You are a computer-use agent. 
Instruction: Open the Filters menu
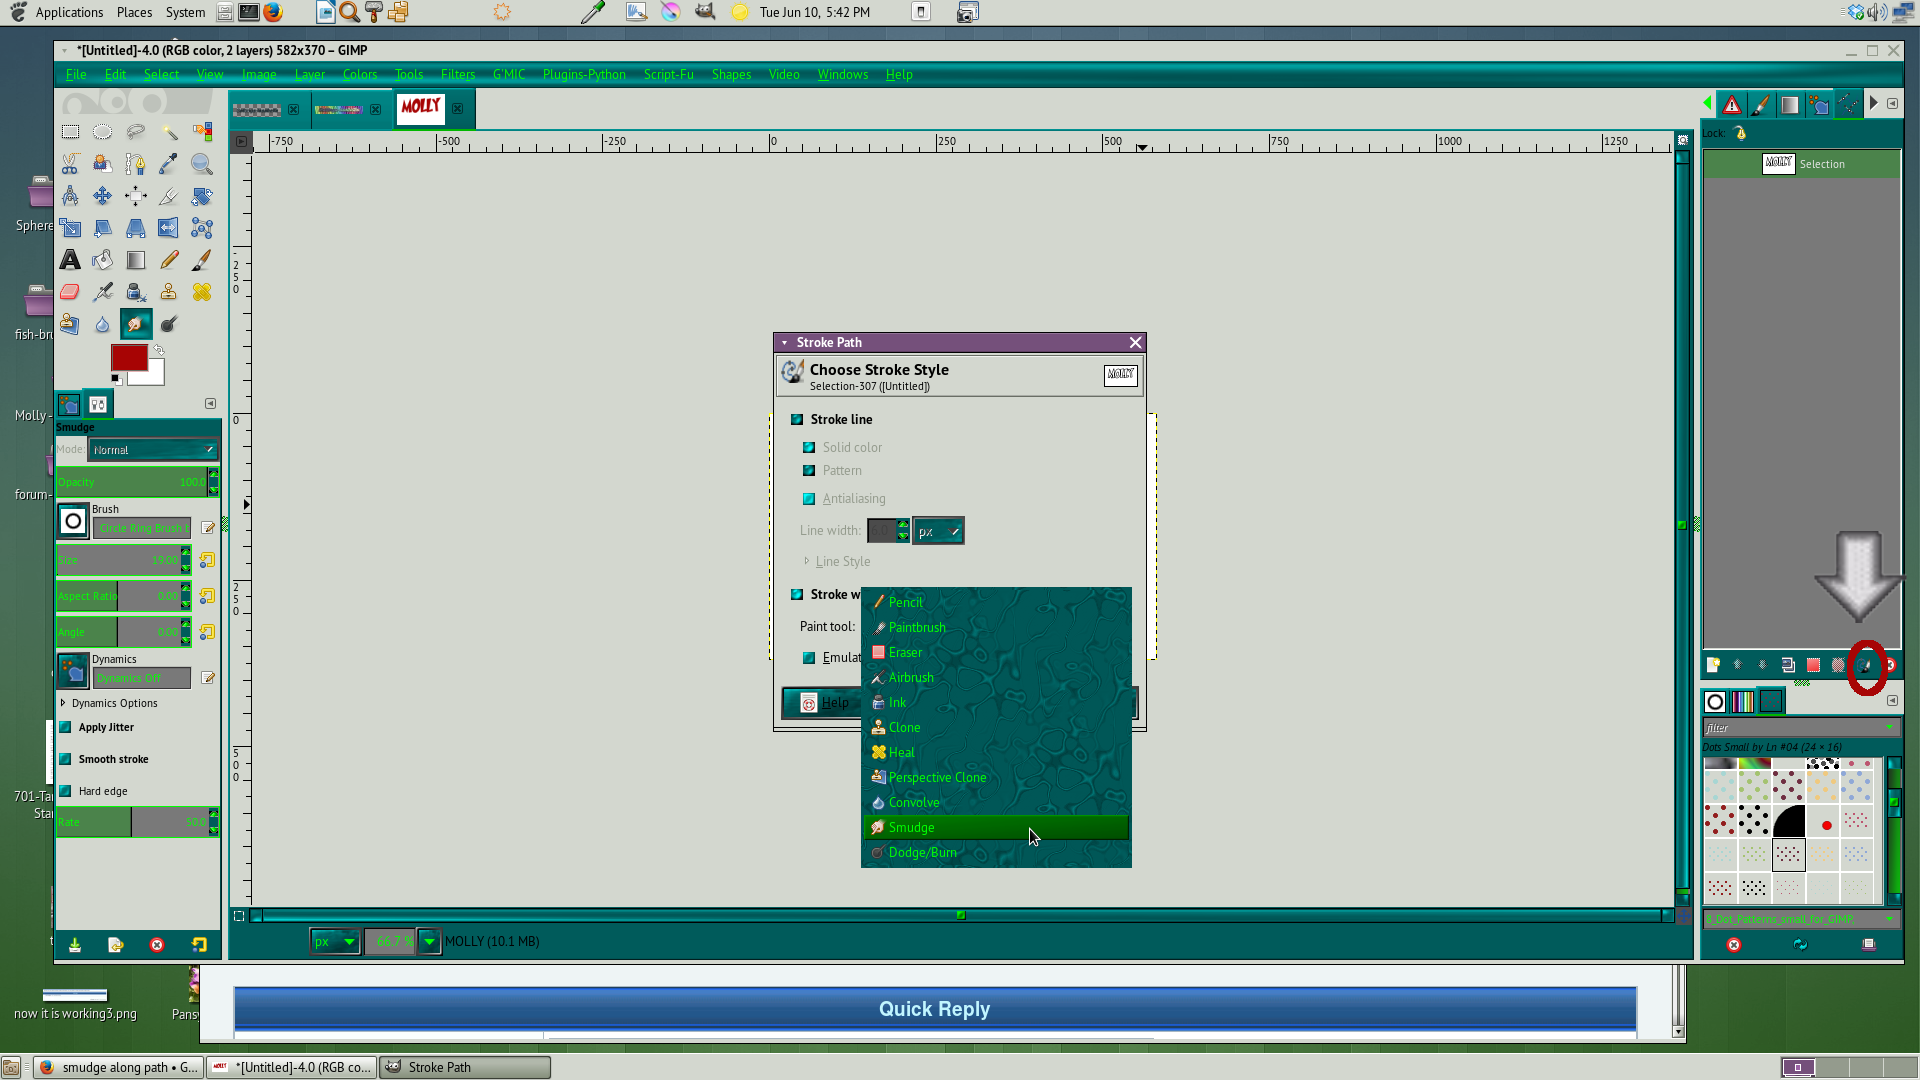(x=458, y=75)
